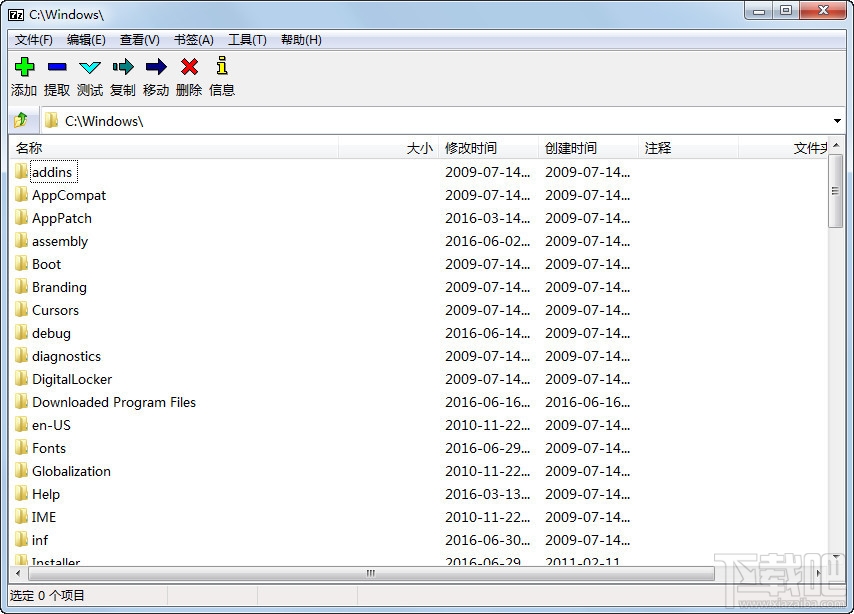Click the Extract (提取) toolbar icon
The width and height of the screenshot is (854, 614).
[56, 66]
